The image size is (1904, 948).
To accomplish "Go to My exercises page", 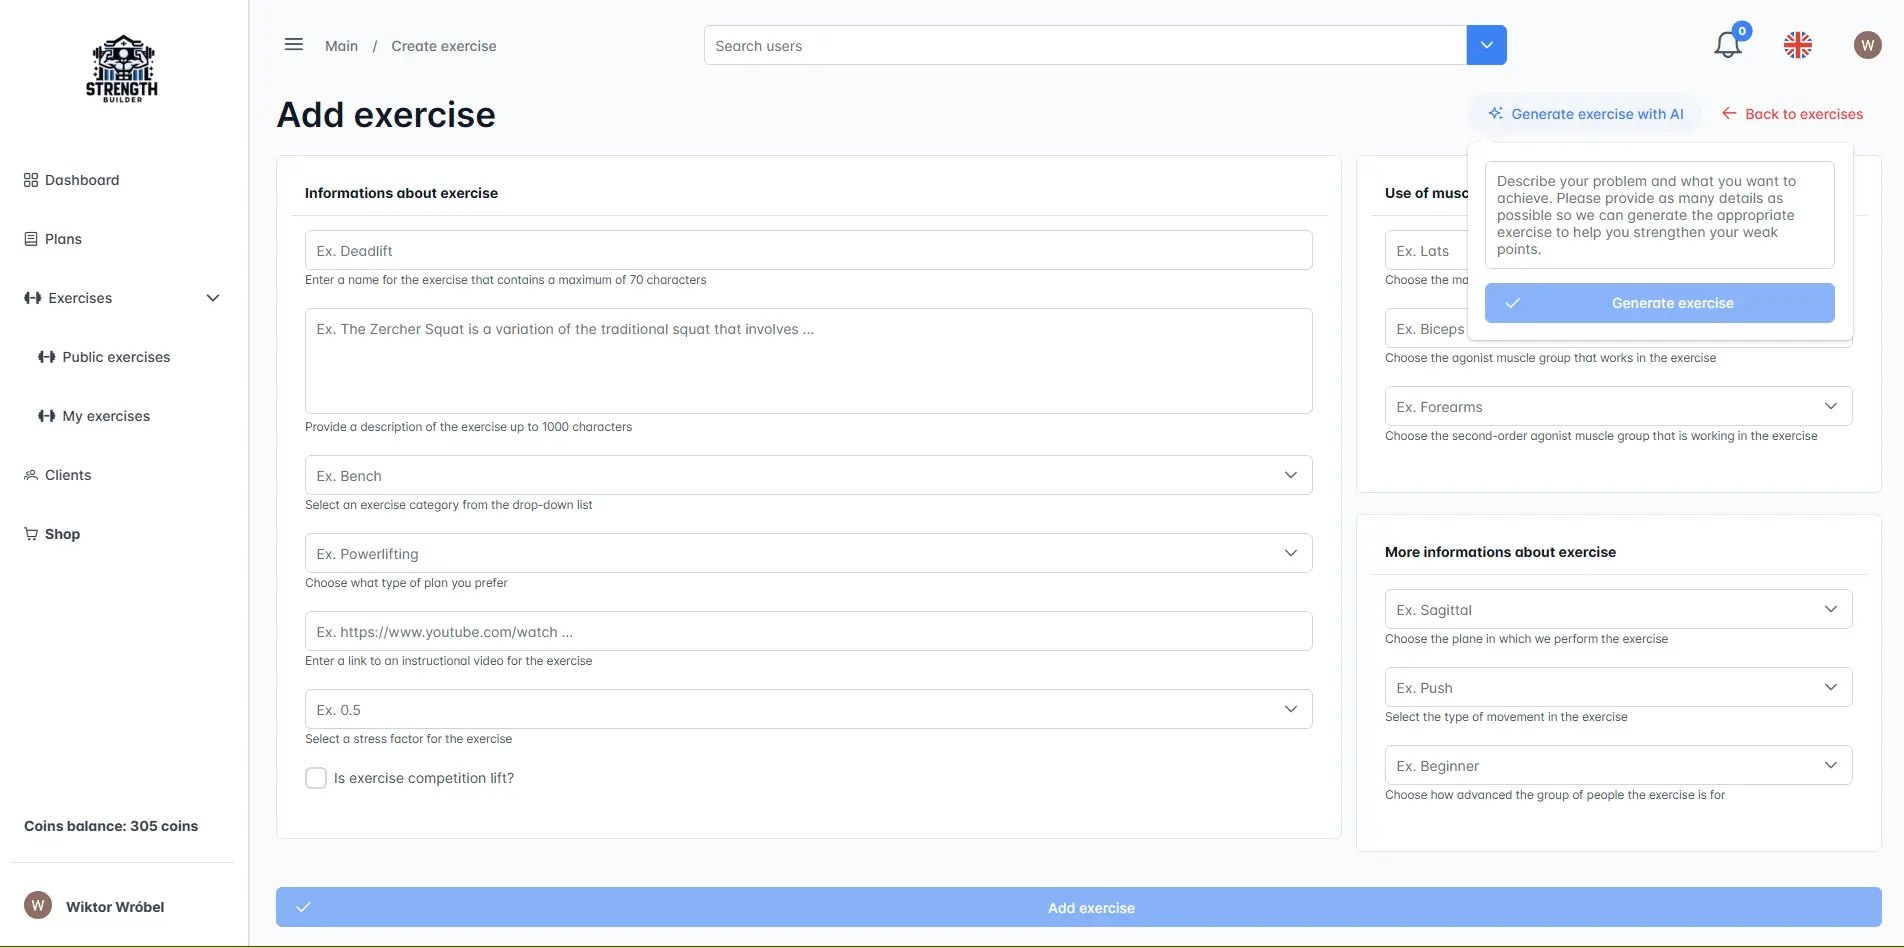I will (x=106, y=416).
